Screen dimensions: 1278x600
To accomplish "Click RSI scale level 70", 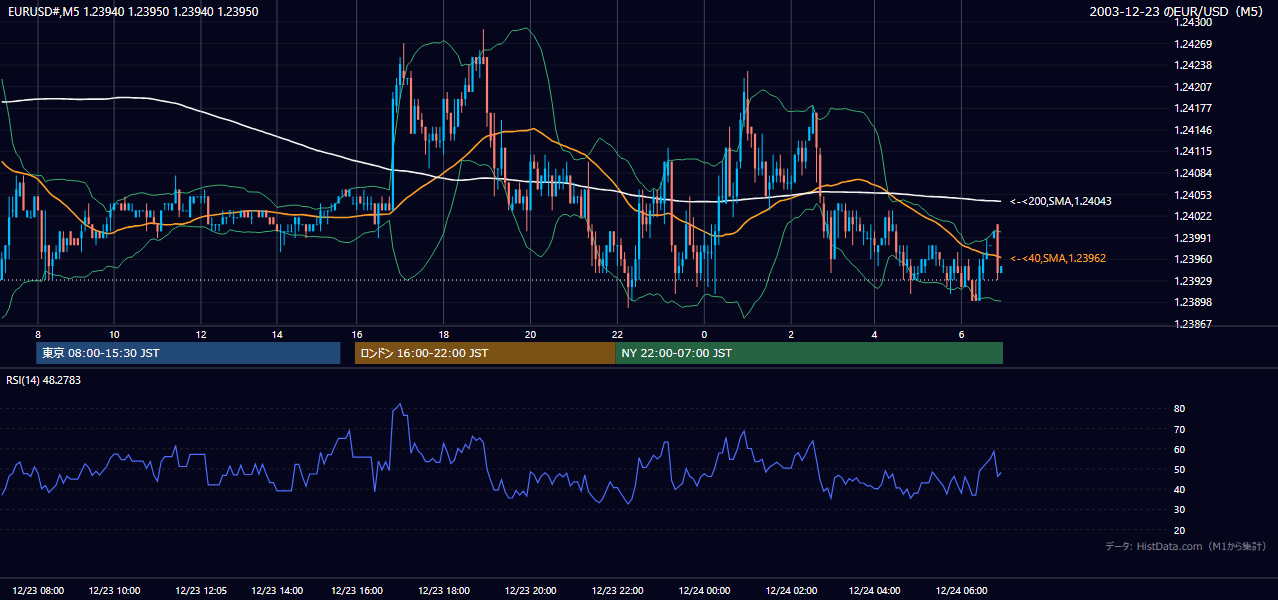I will (x=1179, y=429).
